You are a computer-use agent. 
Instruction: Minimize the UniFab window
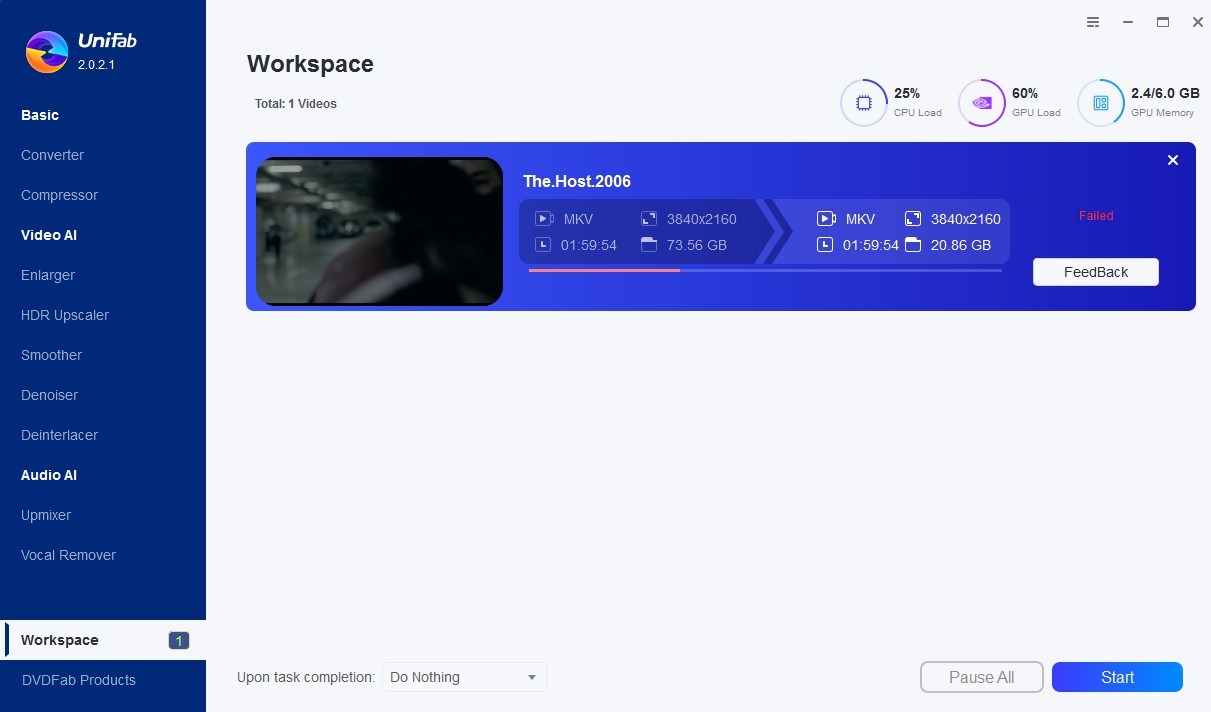[x=1128, y=22]
